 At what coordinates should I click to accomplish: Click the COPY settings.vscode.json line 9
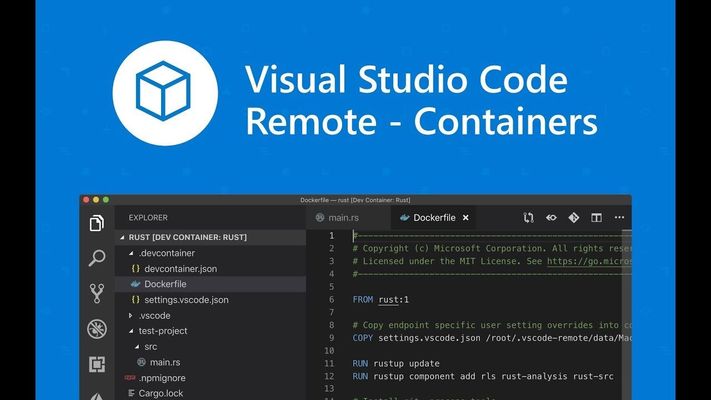[492, 338]
